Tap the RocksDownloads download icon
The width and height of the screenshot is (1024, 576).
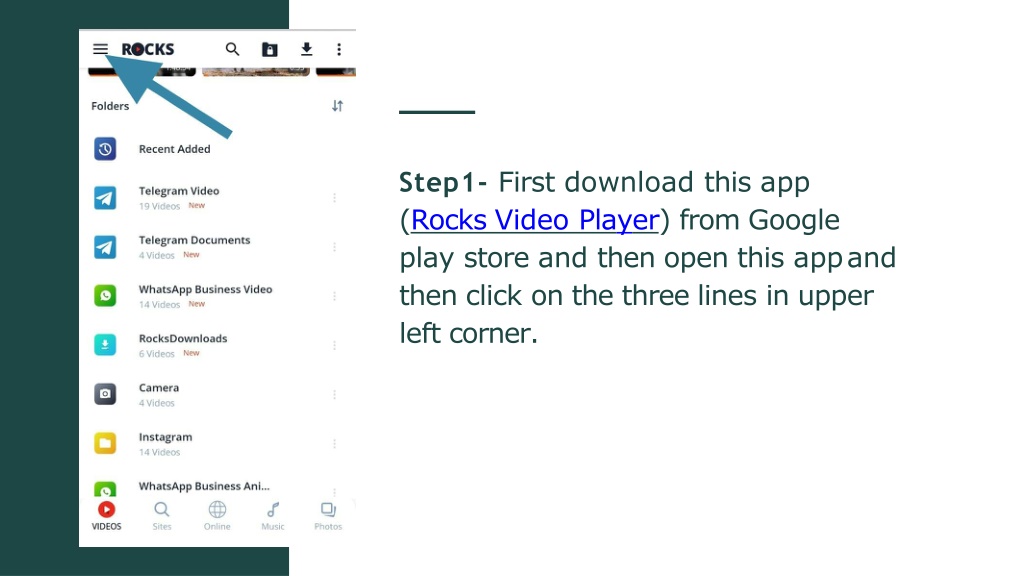click(105, 345)
